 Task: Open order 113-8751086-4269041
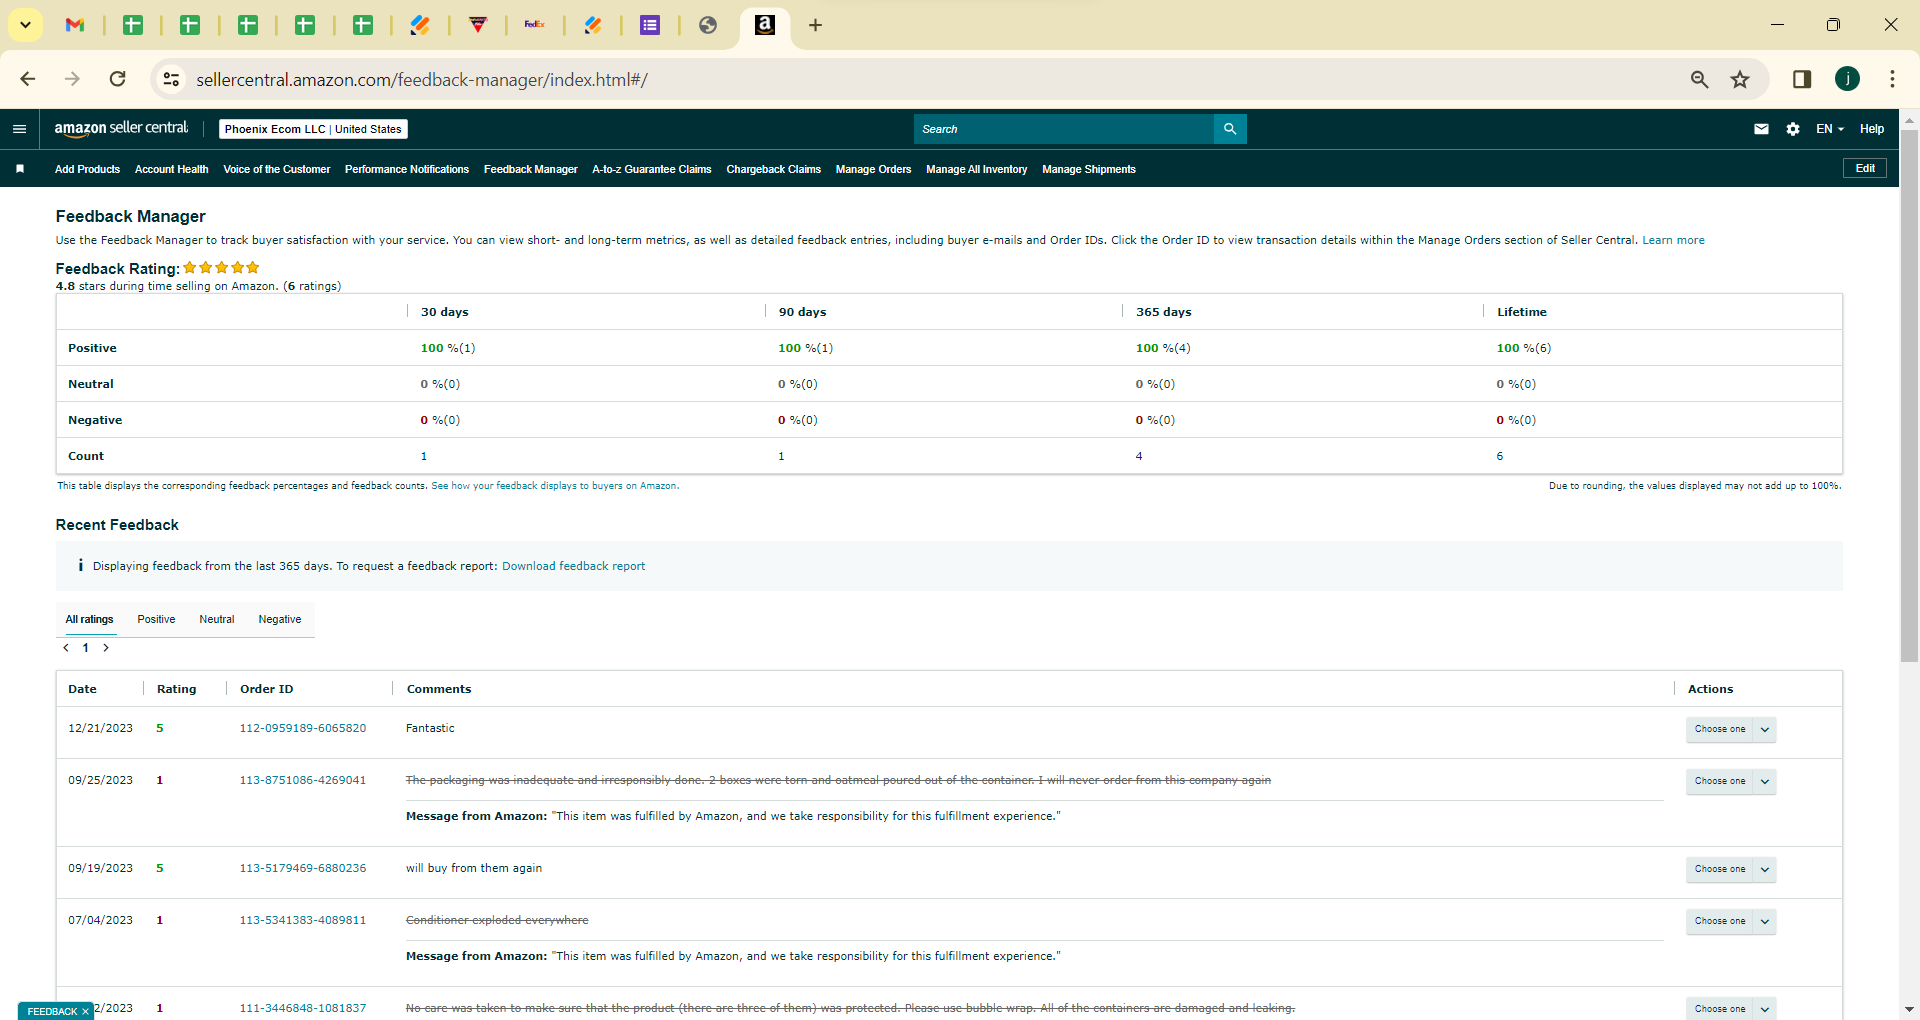[303, 780]
